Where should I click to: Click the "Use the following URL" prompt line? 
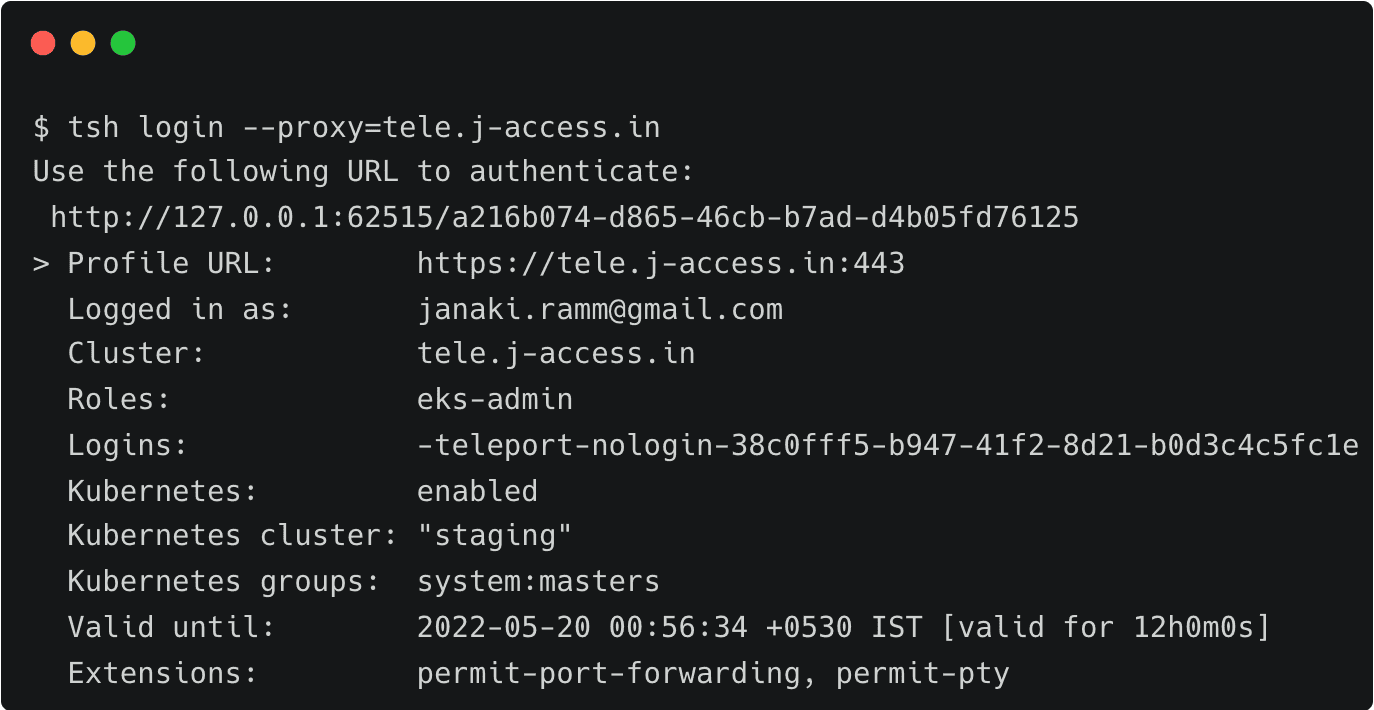363,172
